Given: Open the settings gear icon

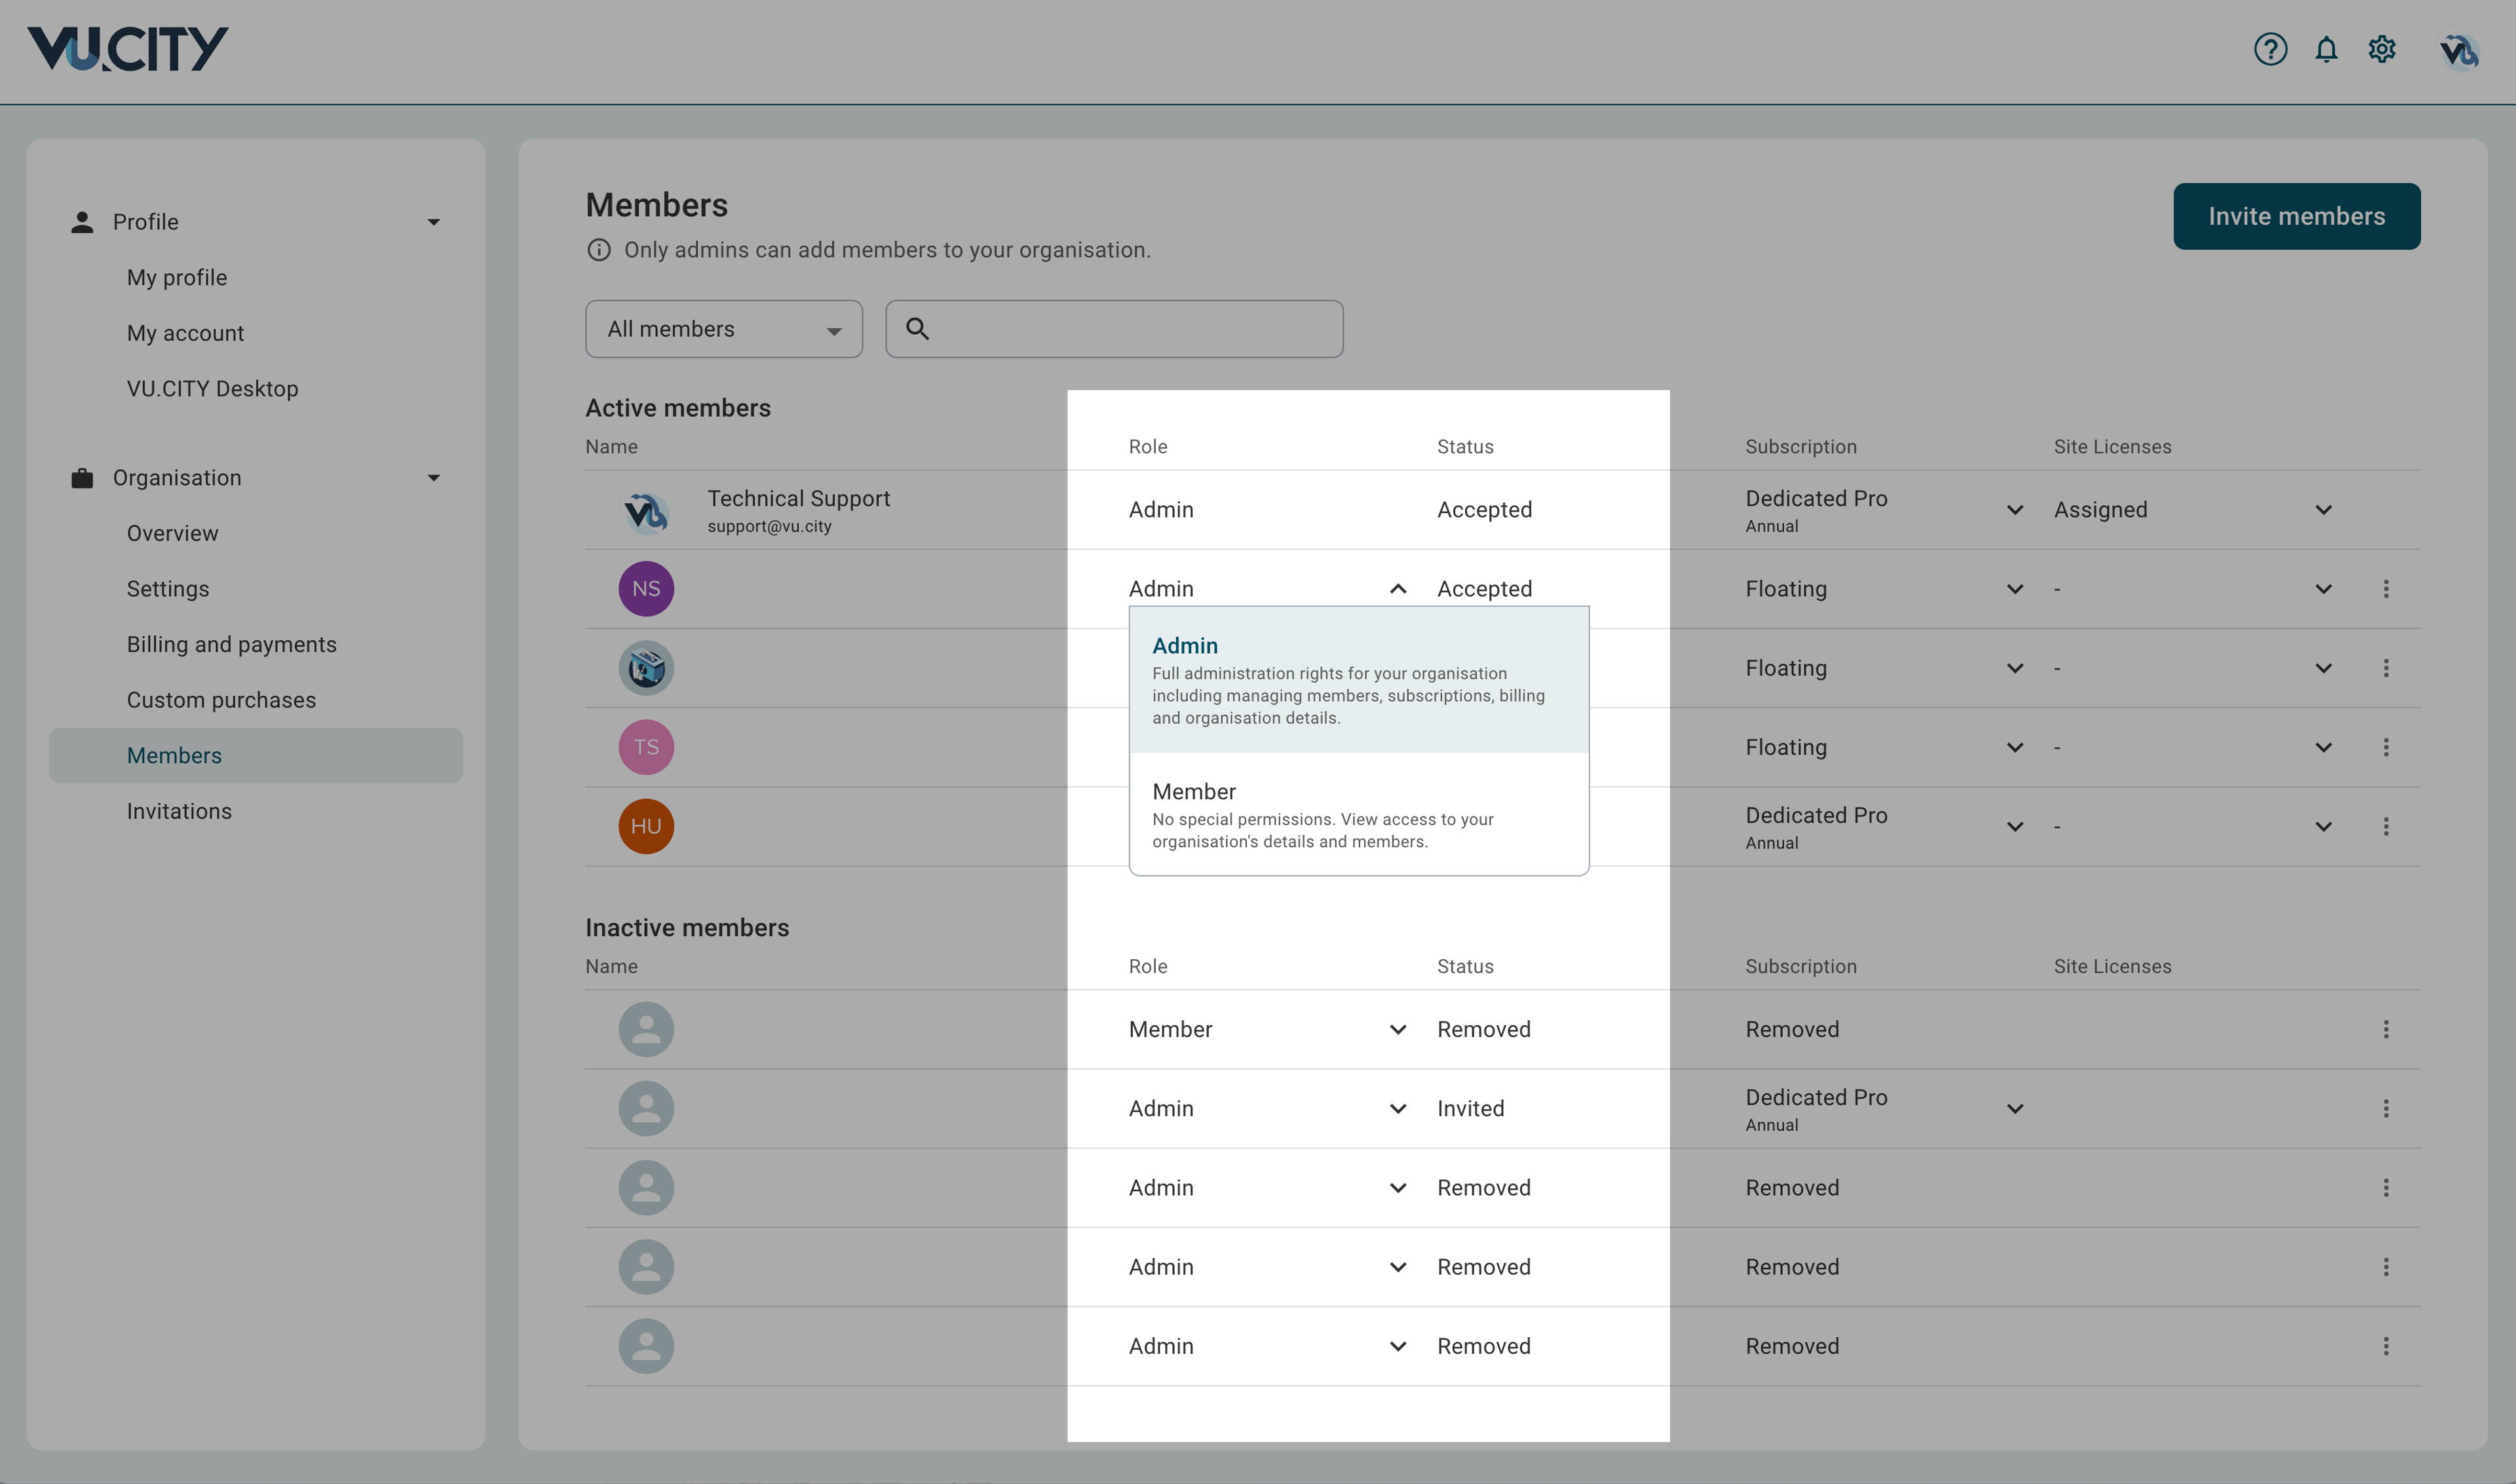Looking at the screenshot, I should (x=2382, y=49).
